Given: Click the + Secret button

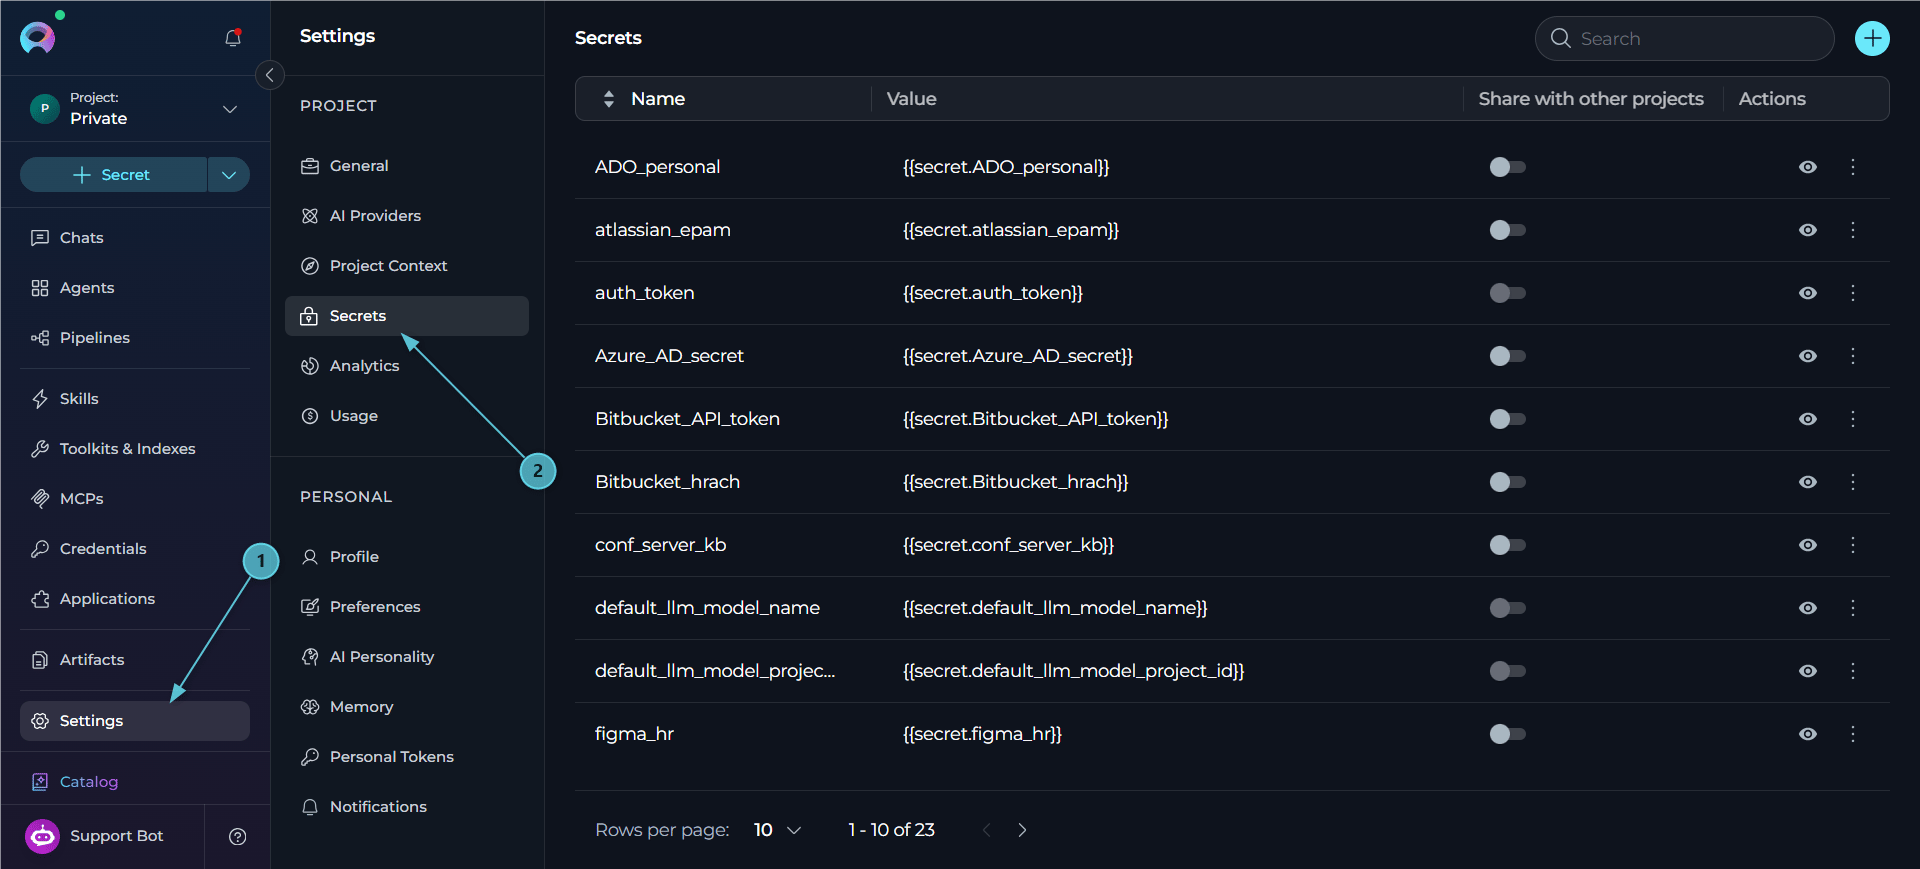Looking at the screenshot, I should click(x=113, y=175).
